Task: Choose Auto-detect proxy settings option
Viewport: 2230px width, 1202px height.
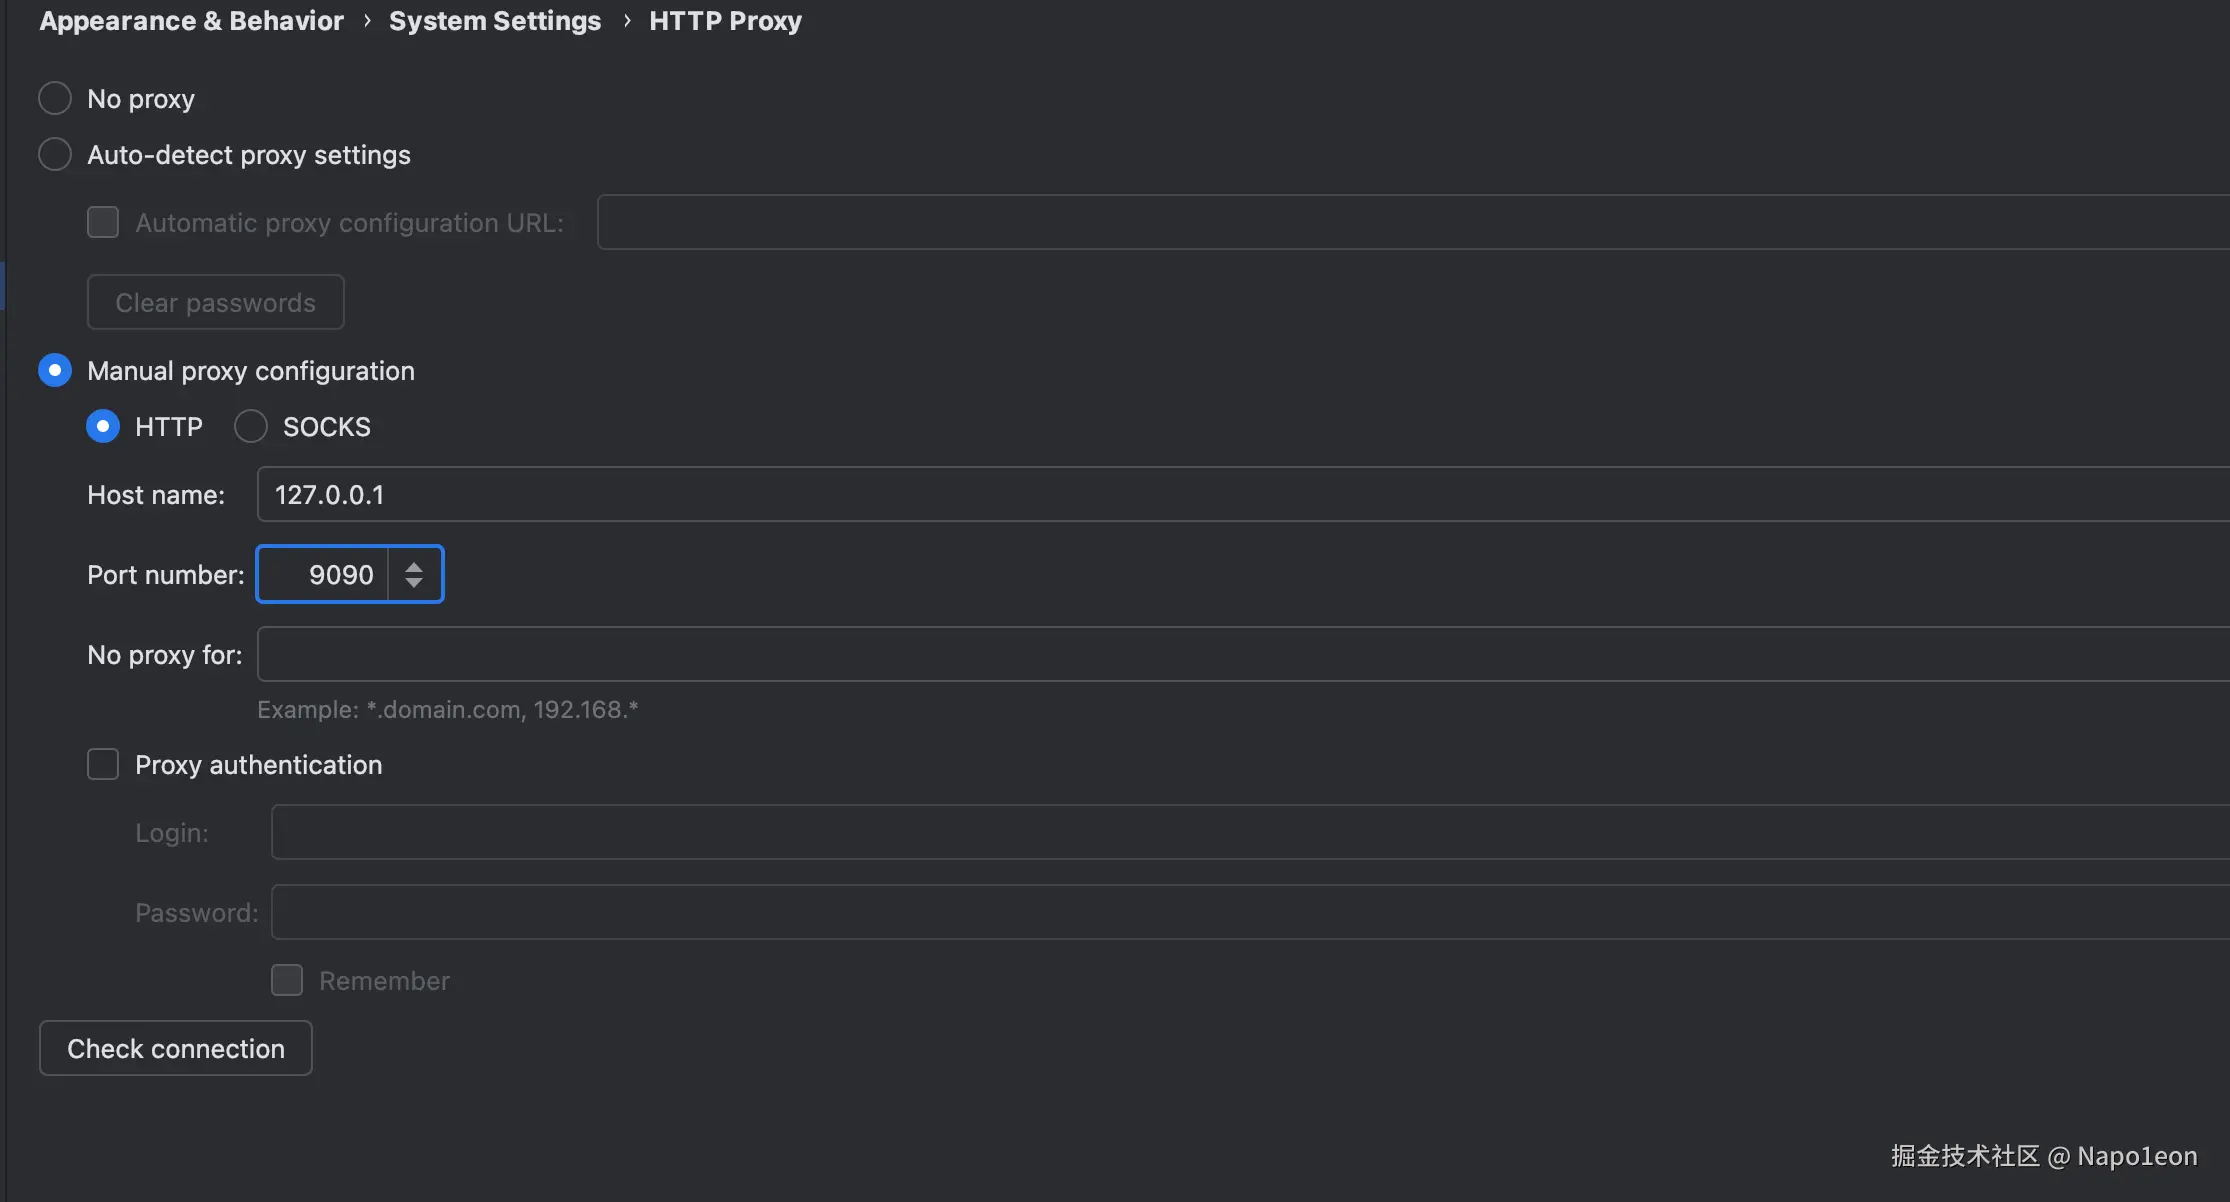Action: (x=55, y=154)
